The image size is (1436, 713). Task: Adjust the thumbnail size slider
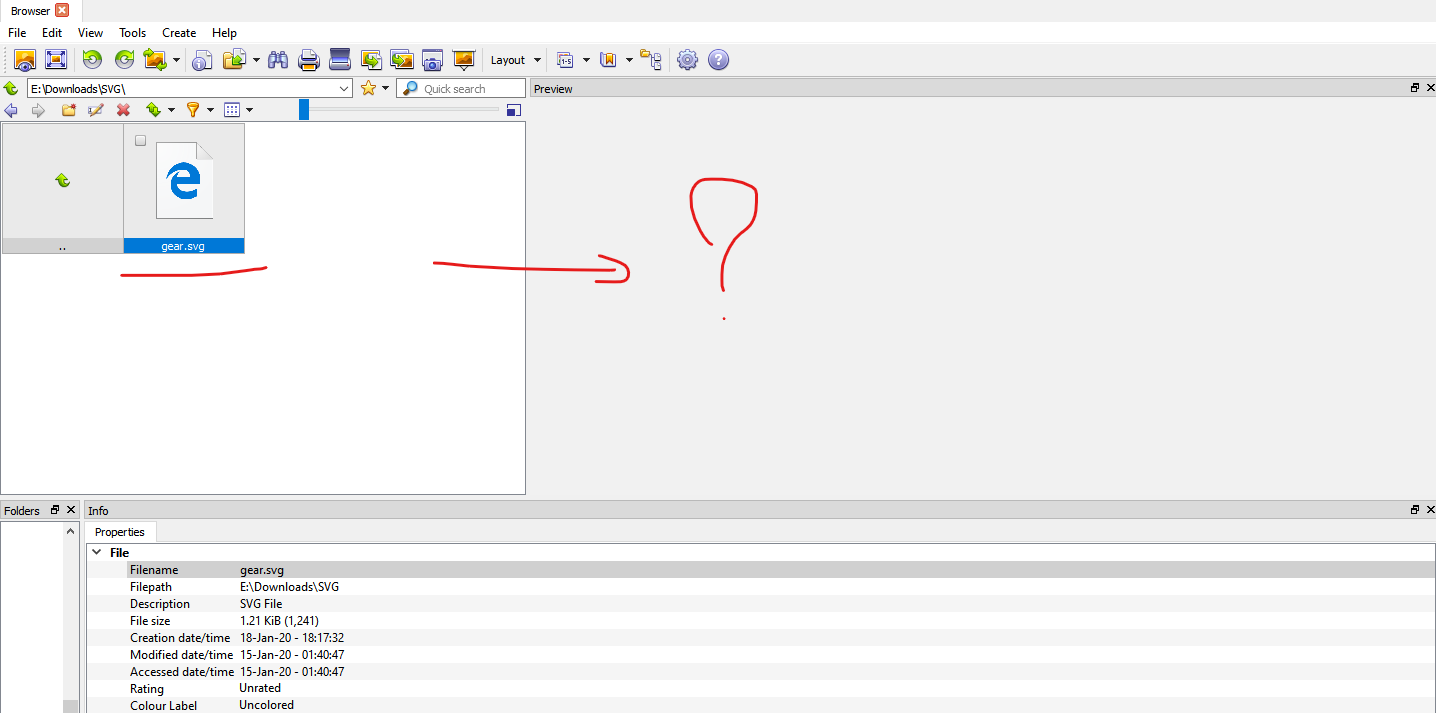304,110
